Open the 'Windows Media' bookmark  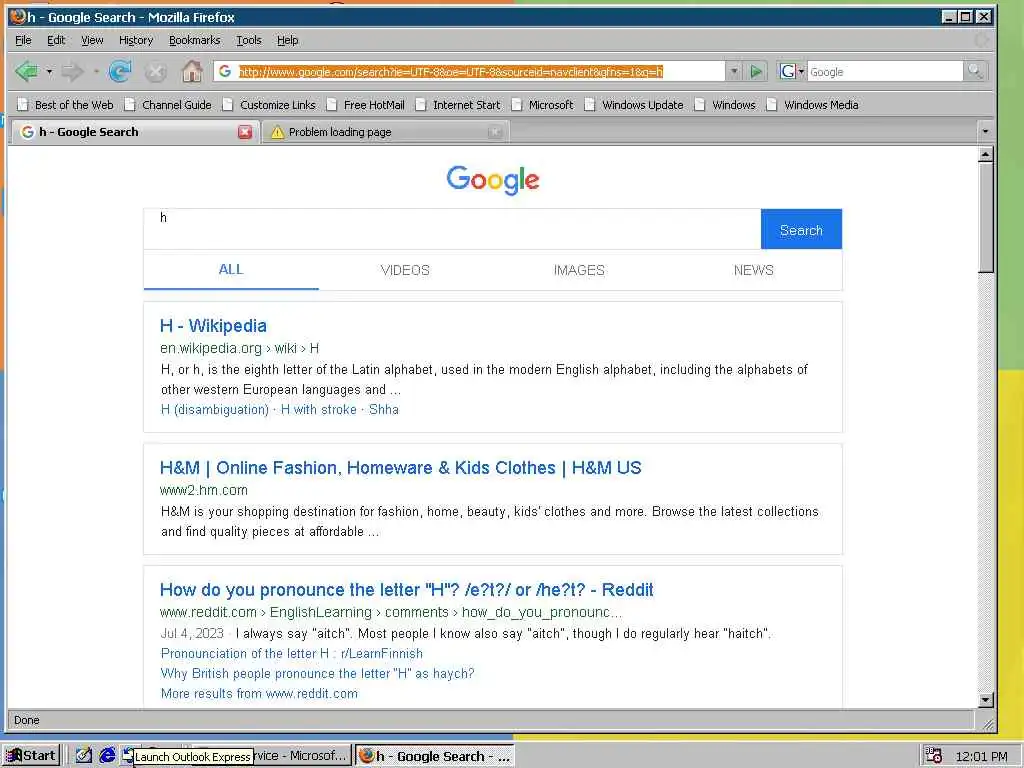[x=812, y=104]
